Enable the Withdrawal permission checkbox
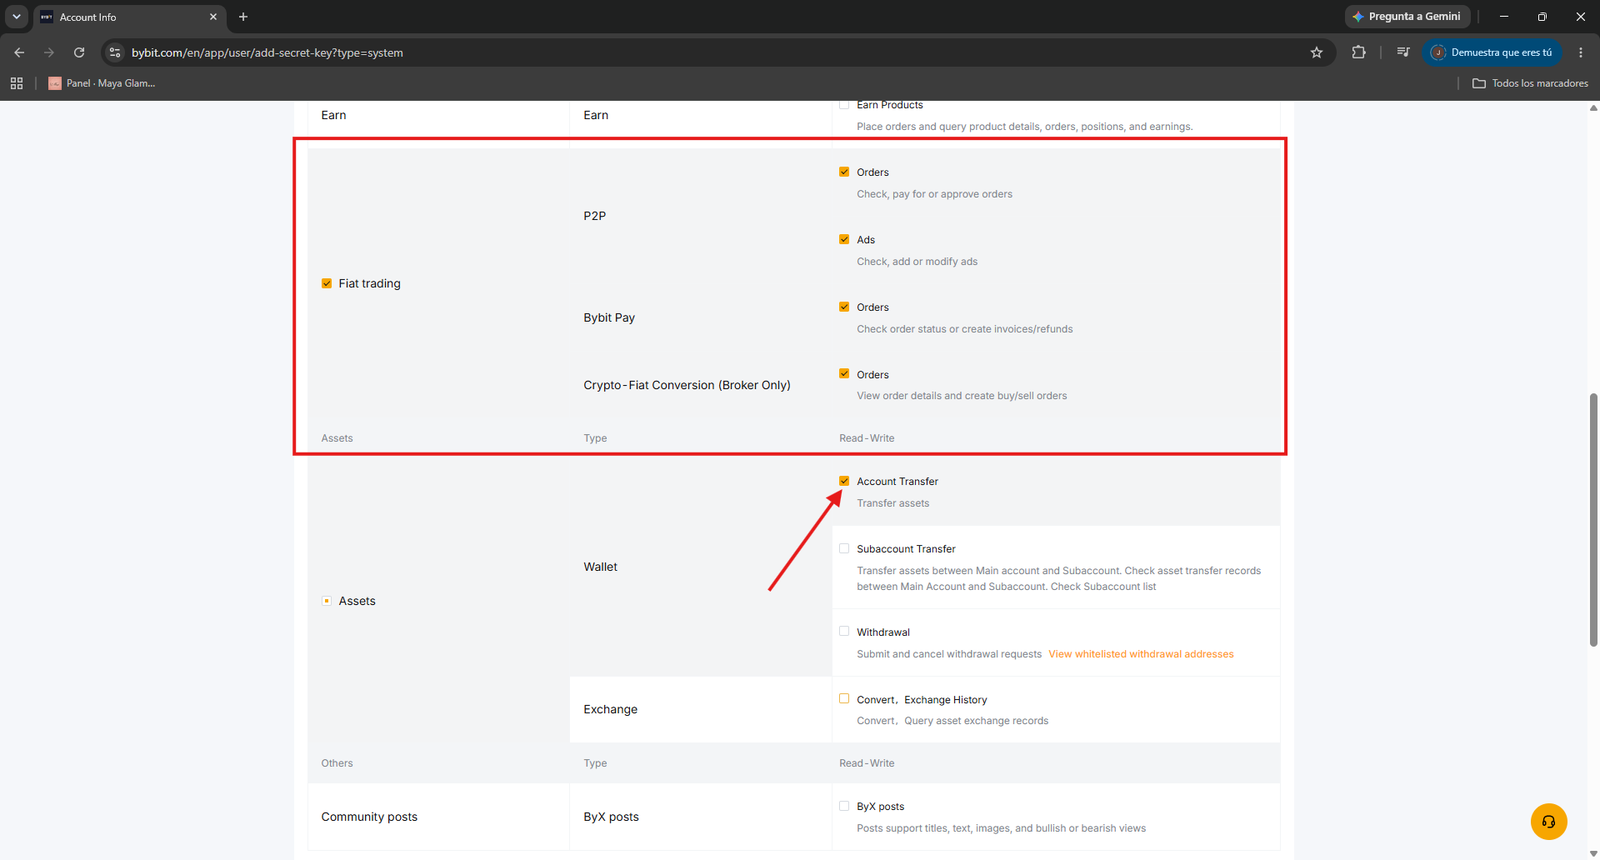1600x860 pixels. coord(844,632)
